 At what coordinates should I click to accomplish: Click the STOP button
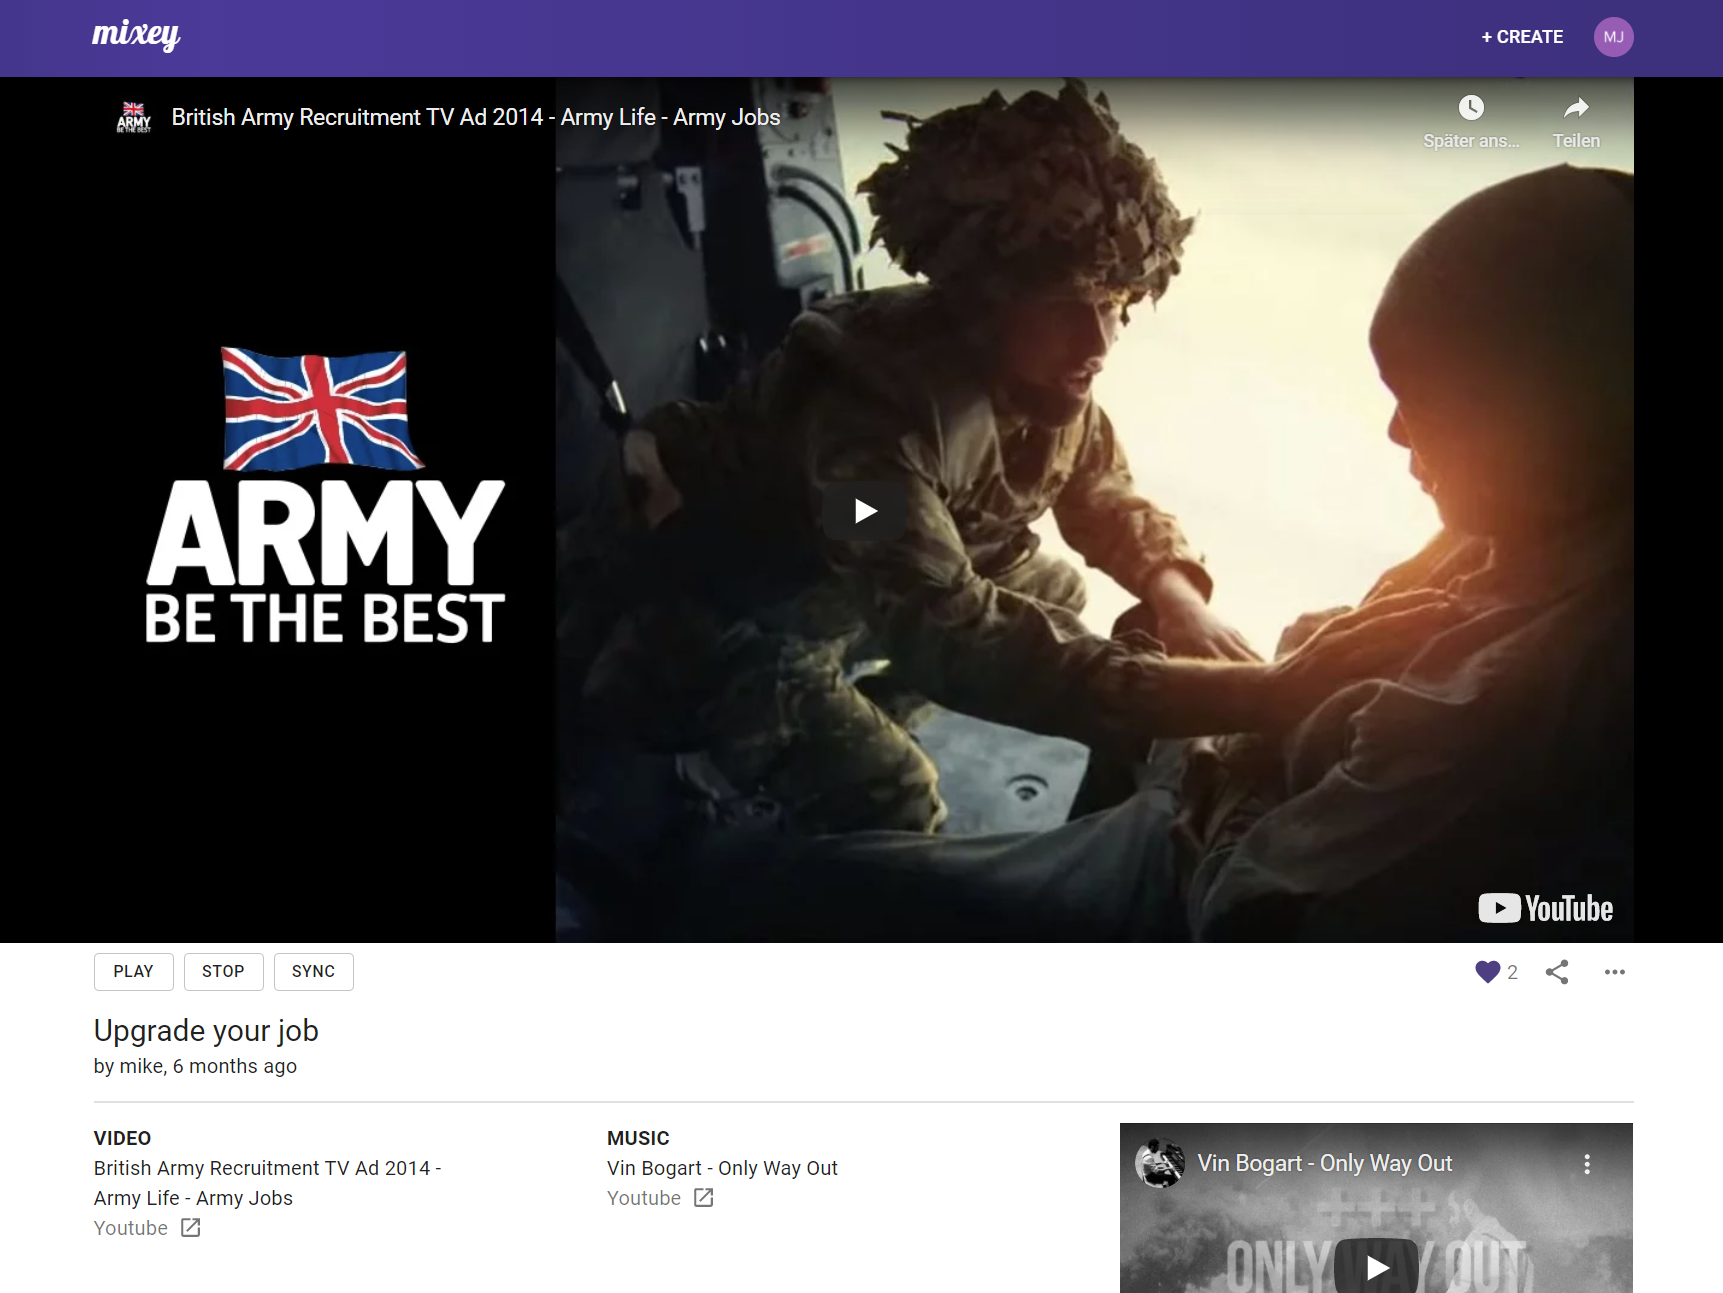tap(223, 972)
